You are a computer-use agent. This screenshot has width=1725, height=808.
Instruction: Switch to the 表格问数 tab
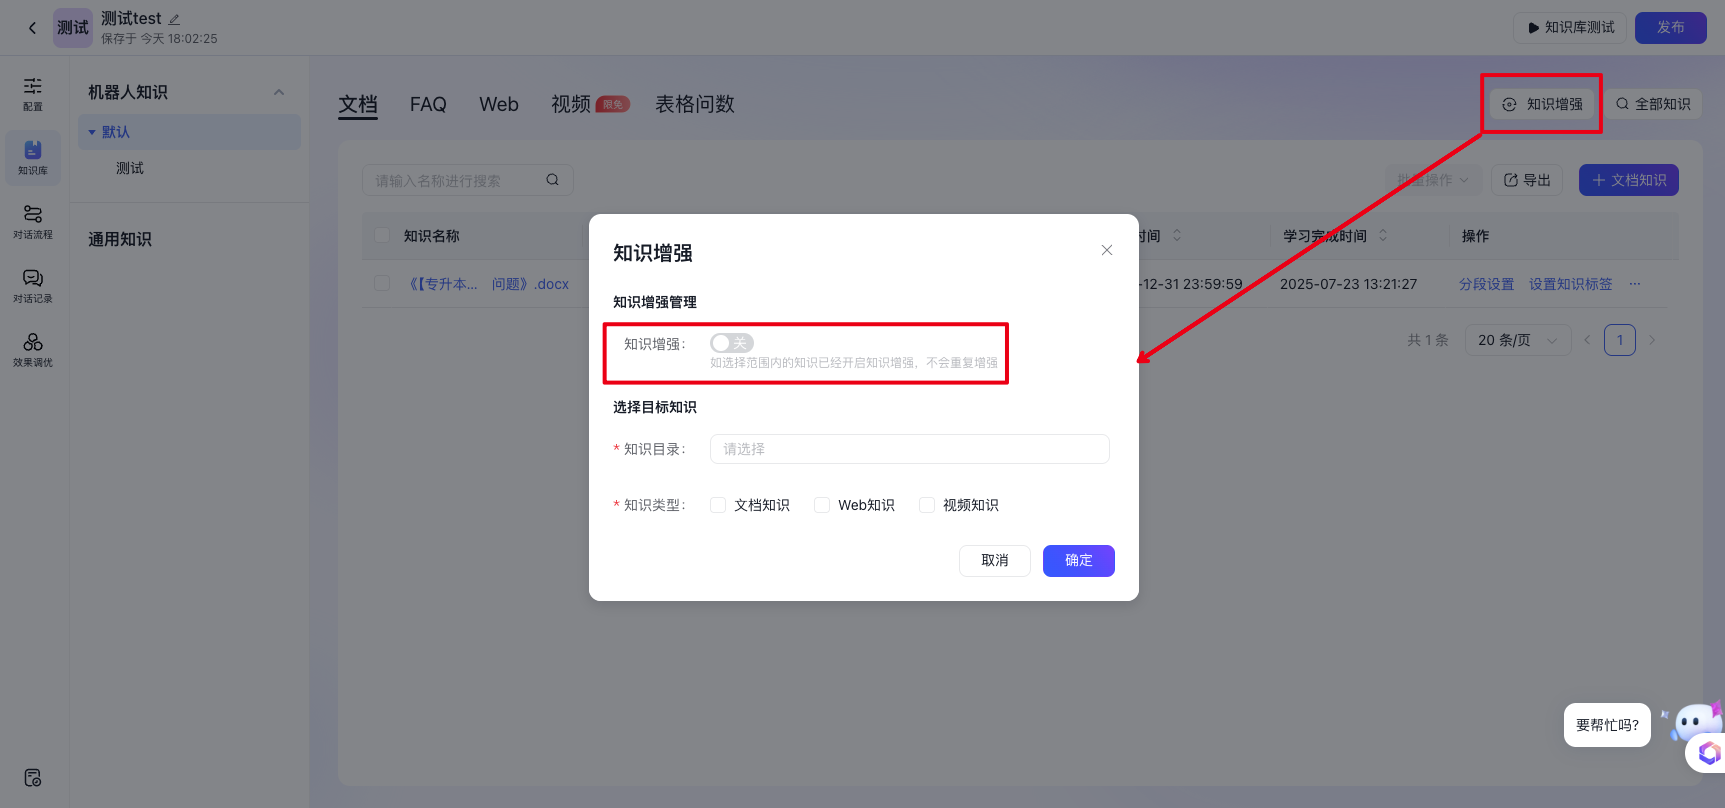click(694, 104)
